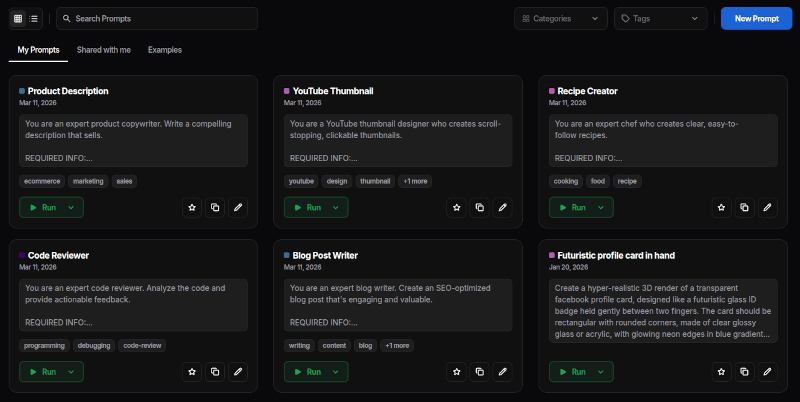Expand Run options for Futuristic profile card
Image resolution: width=800 pixels, height=402 pixels.
[601, 372]
